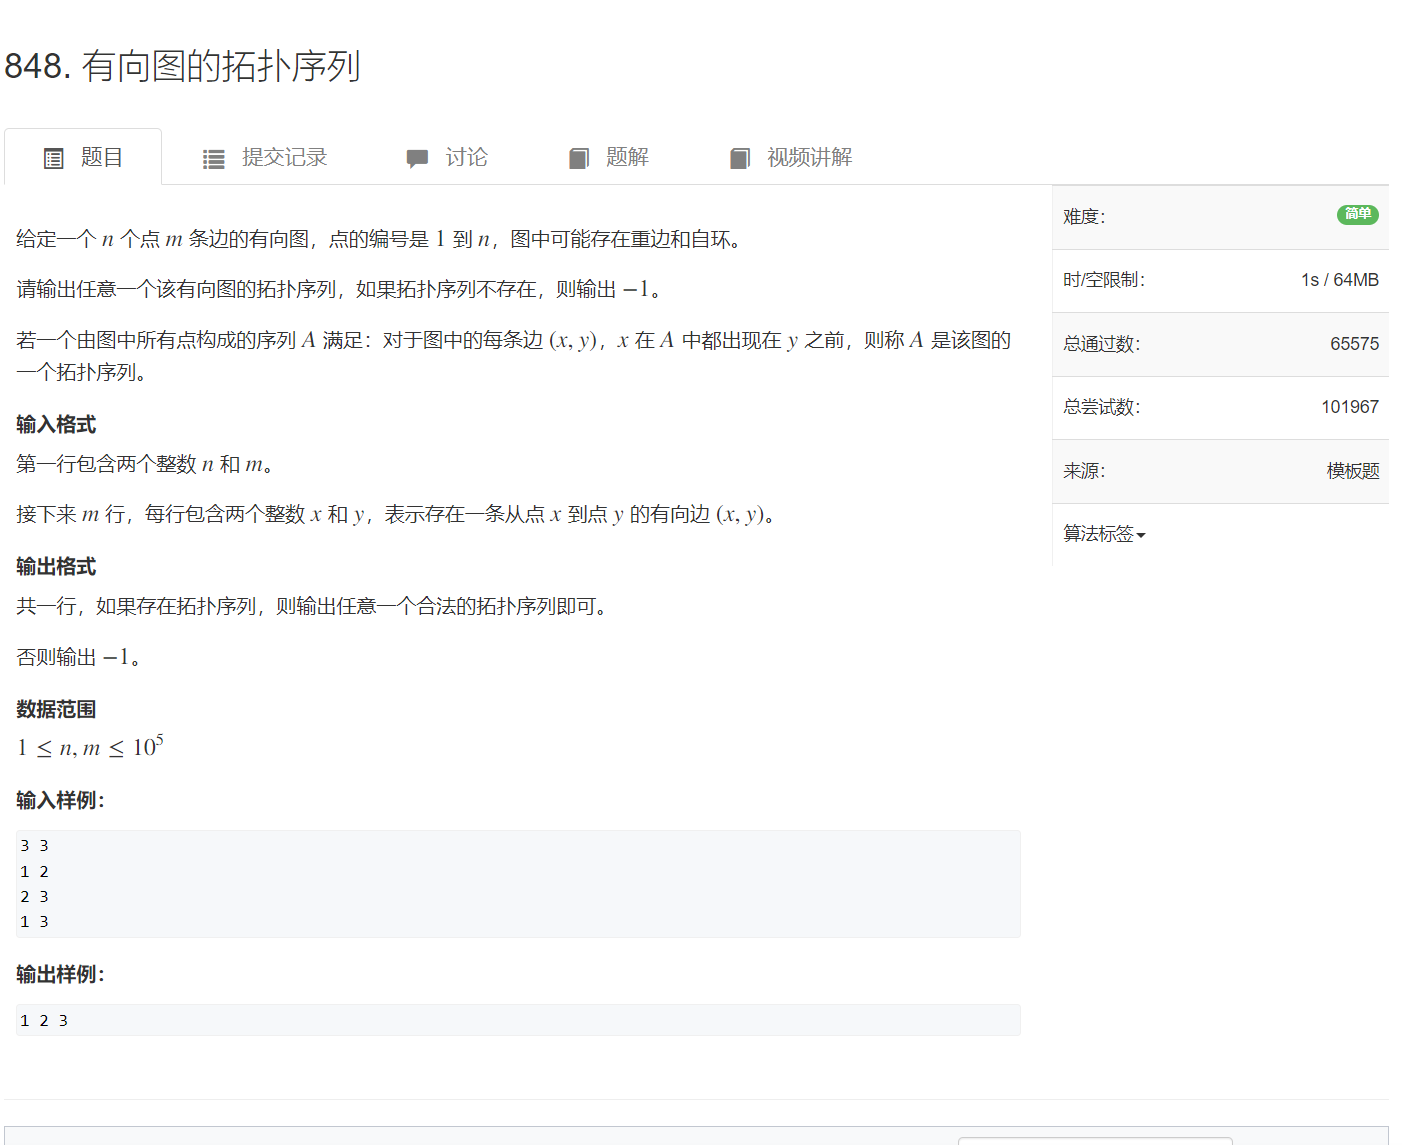Click the 简单 difficulty badge
This screenshot has width=1402, height=1145.
coord(1358,214)
